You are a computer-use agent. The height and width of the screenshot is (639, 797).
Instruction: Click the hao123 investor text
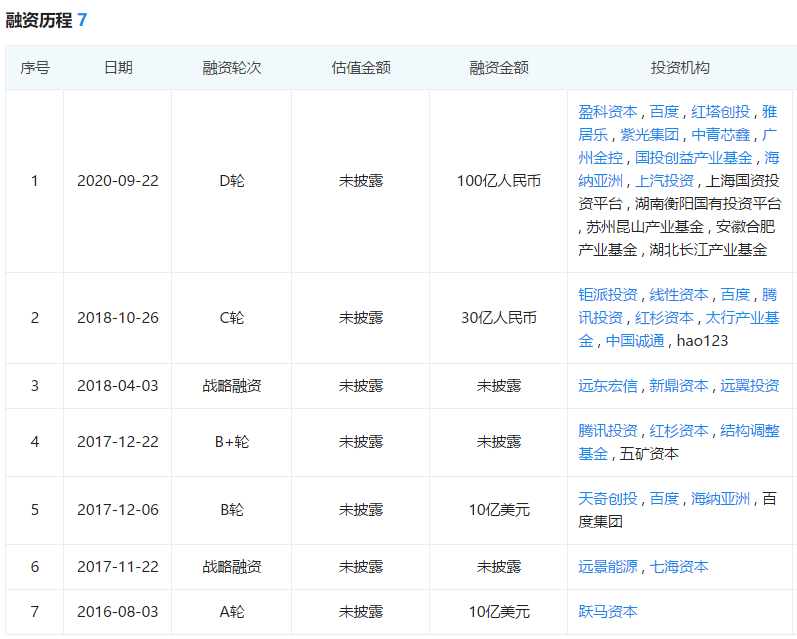(702, 341)
